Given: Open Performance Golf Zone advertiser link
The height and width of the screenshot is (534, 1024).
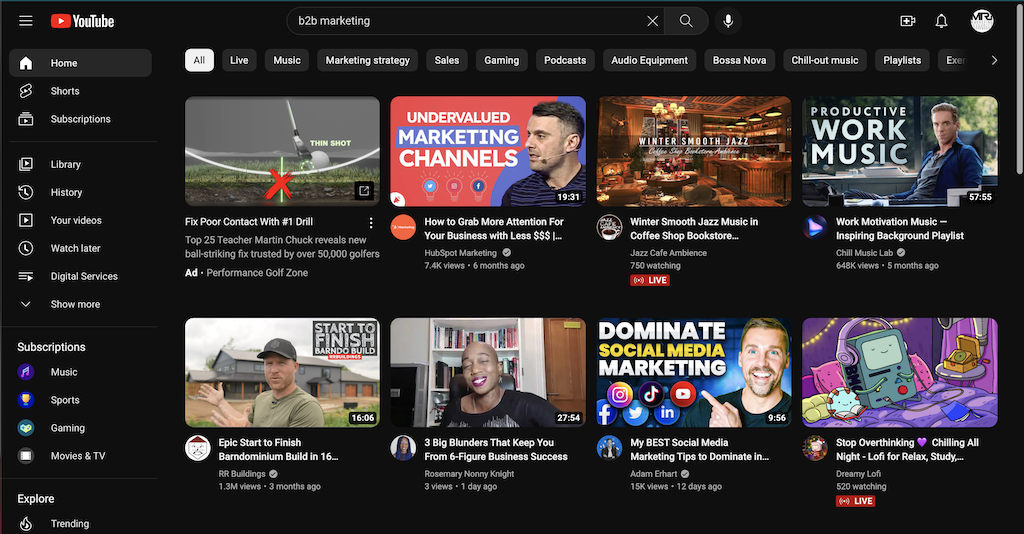Looking at the screenshot, I should (x=257, y=273).
